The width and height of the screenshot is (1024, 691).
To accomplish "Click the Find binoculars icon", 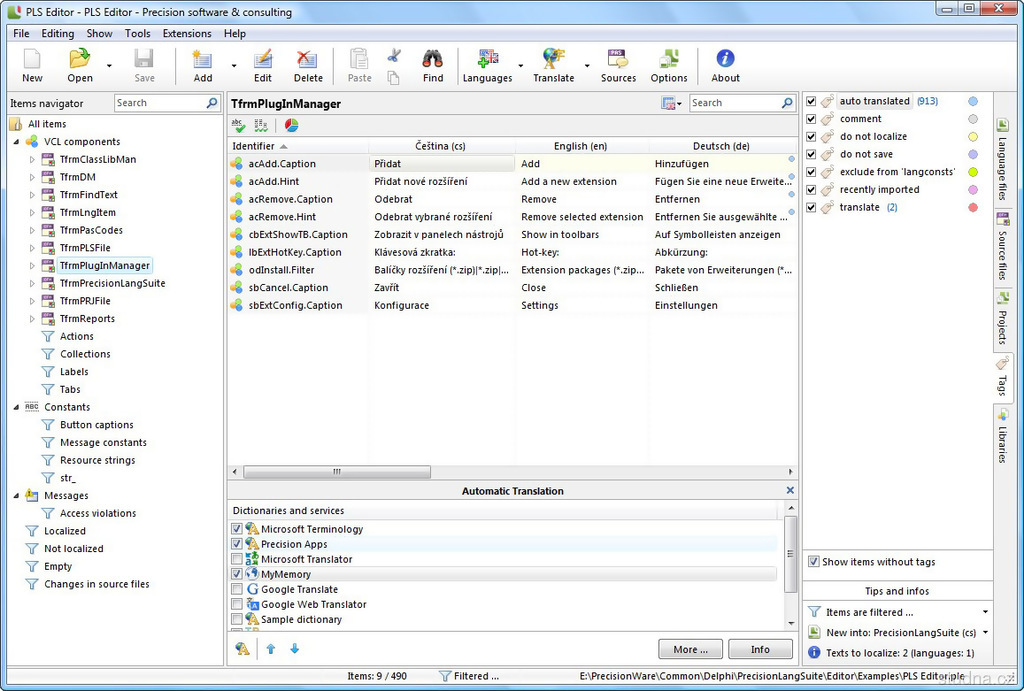I will tap(432, 61).
